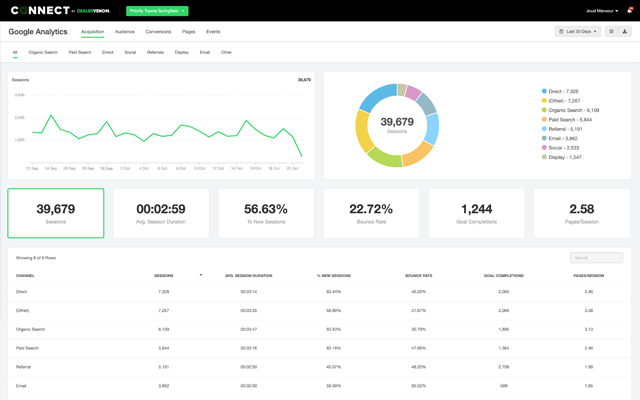Screen dimensions: 640x400
Task: Click the 6,109 sessions cell
Action: pyautogui.click(x=164, y=329)
